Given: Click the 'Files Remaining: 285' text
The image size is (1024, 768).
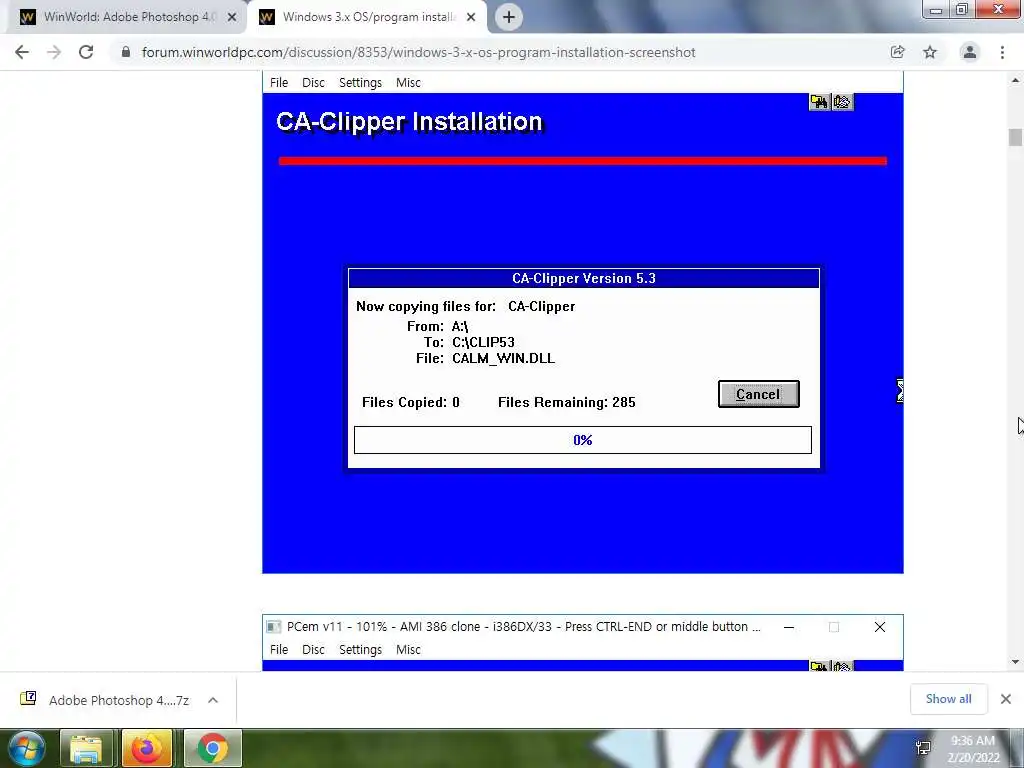Looking at the screenshot, I should tap(566, 402).
